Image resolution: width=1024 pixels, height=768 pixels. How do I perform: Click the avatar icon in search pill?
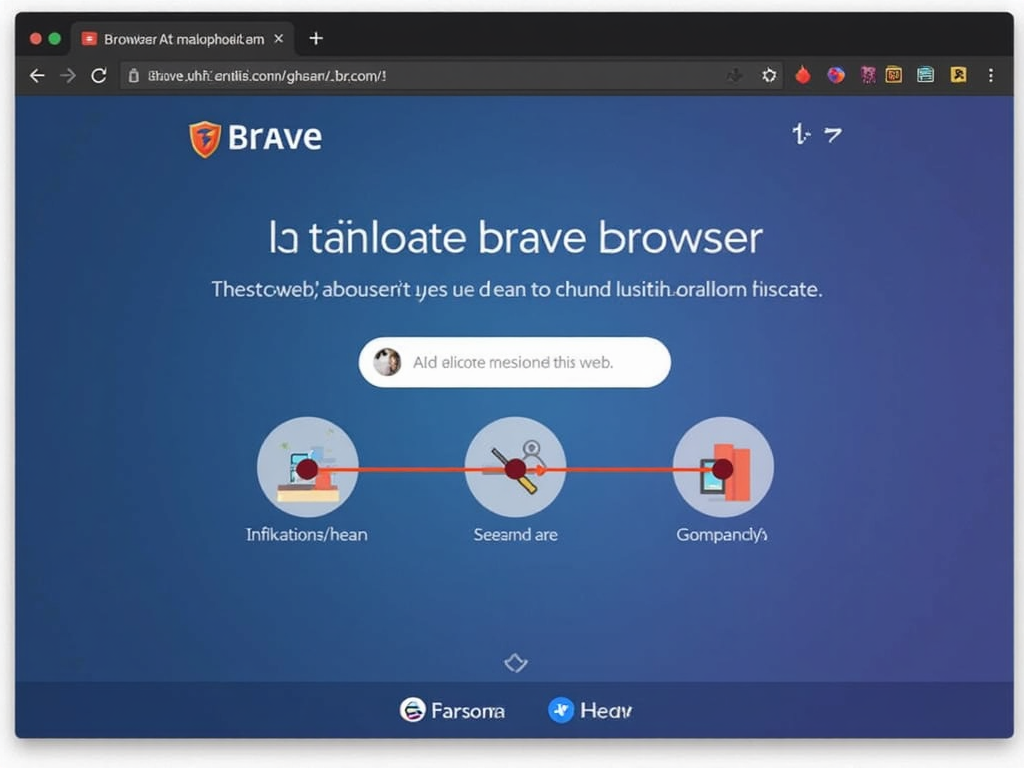(x=387, y=362)
